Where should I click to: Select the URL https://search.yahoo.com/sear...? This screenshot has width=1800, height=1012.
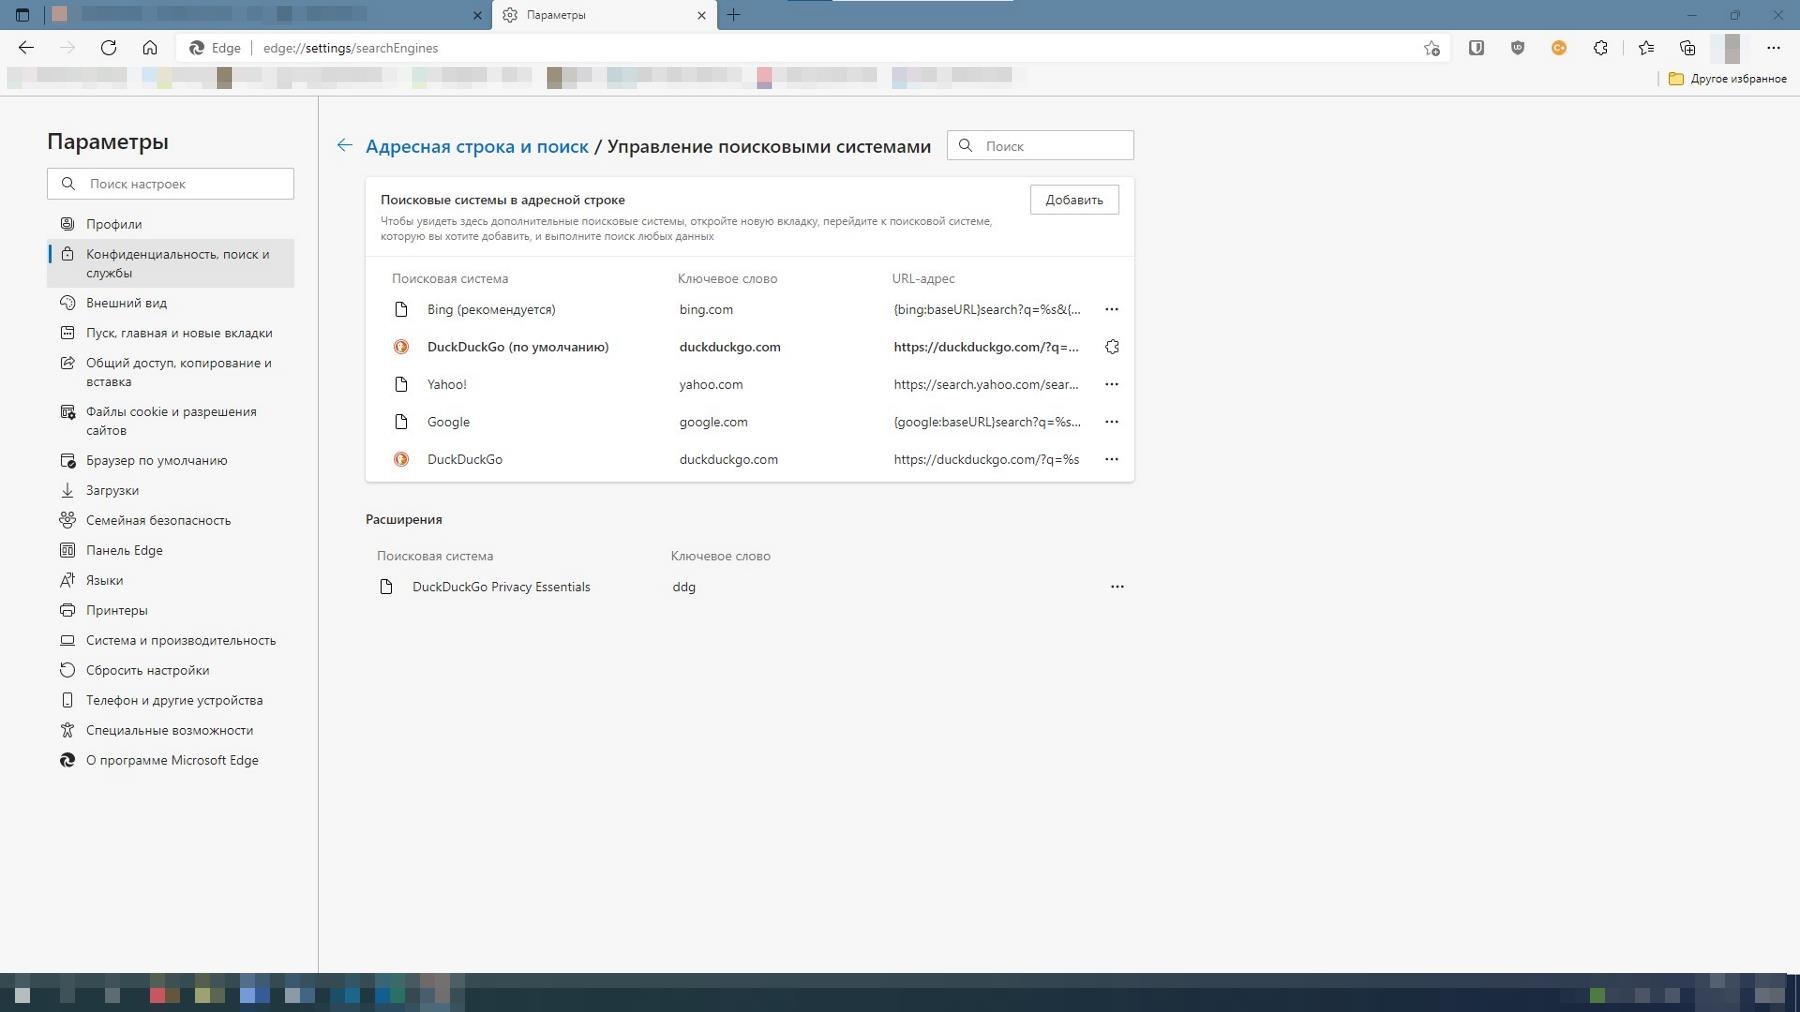tap(986, 384)
